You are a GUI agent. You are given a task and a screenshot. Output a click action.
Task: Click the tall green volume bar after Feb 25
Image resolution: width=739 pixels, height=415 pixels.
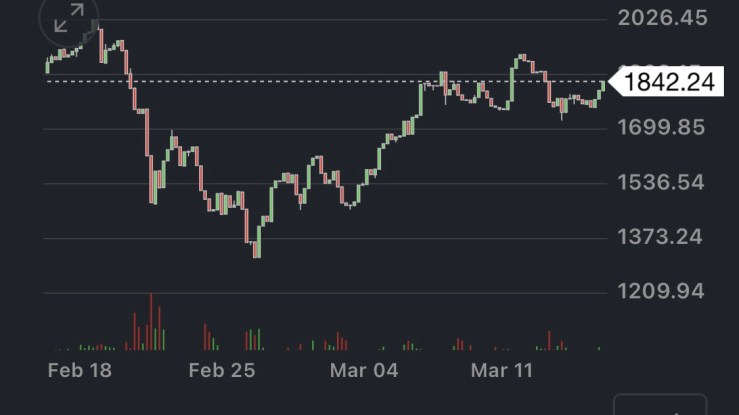pyautogui.click(x=259, y=339)
